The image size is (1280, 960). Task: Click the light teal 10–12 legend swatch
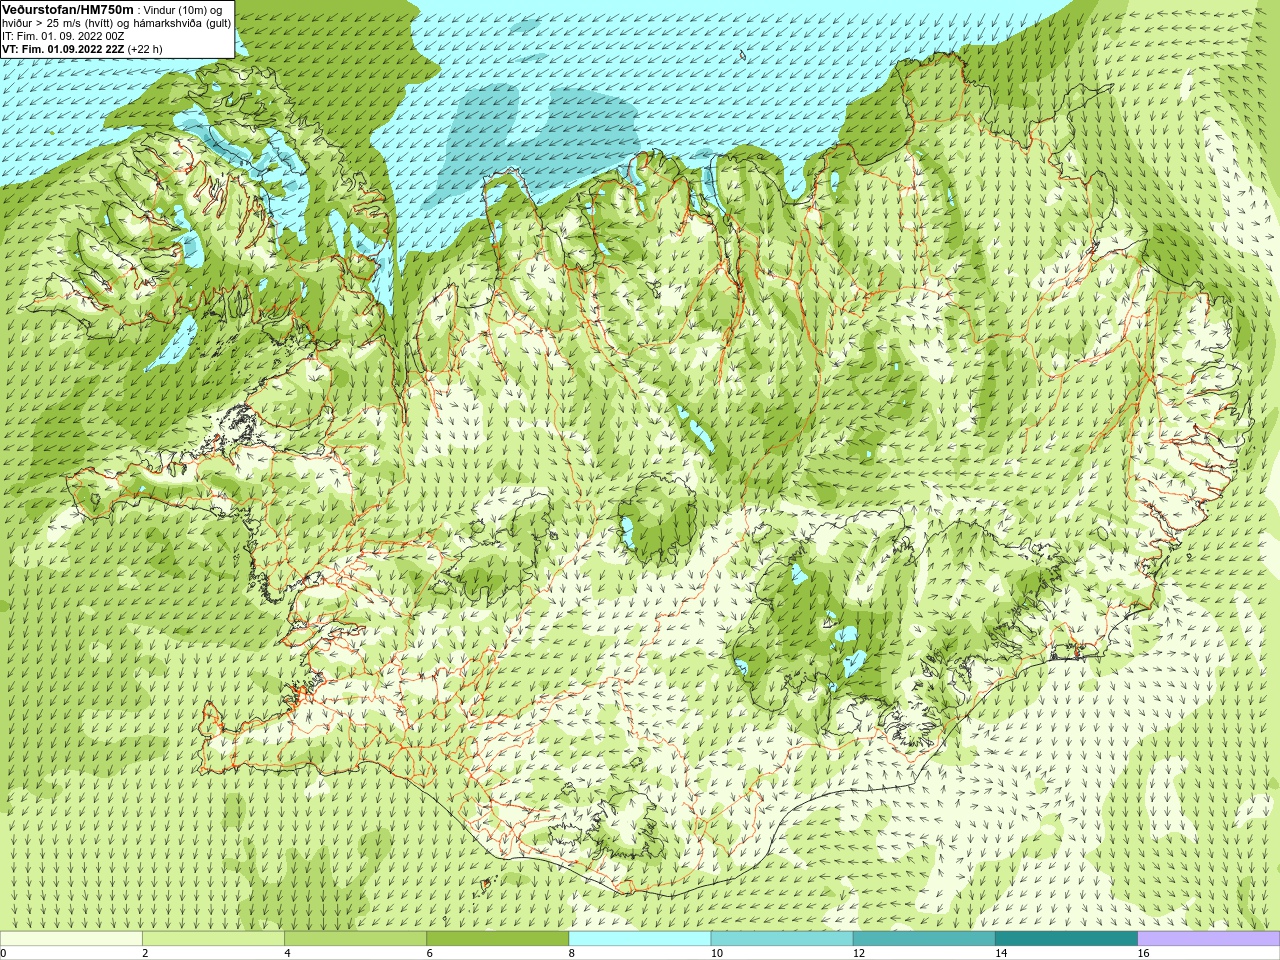[x=782, y=938]
